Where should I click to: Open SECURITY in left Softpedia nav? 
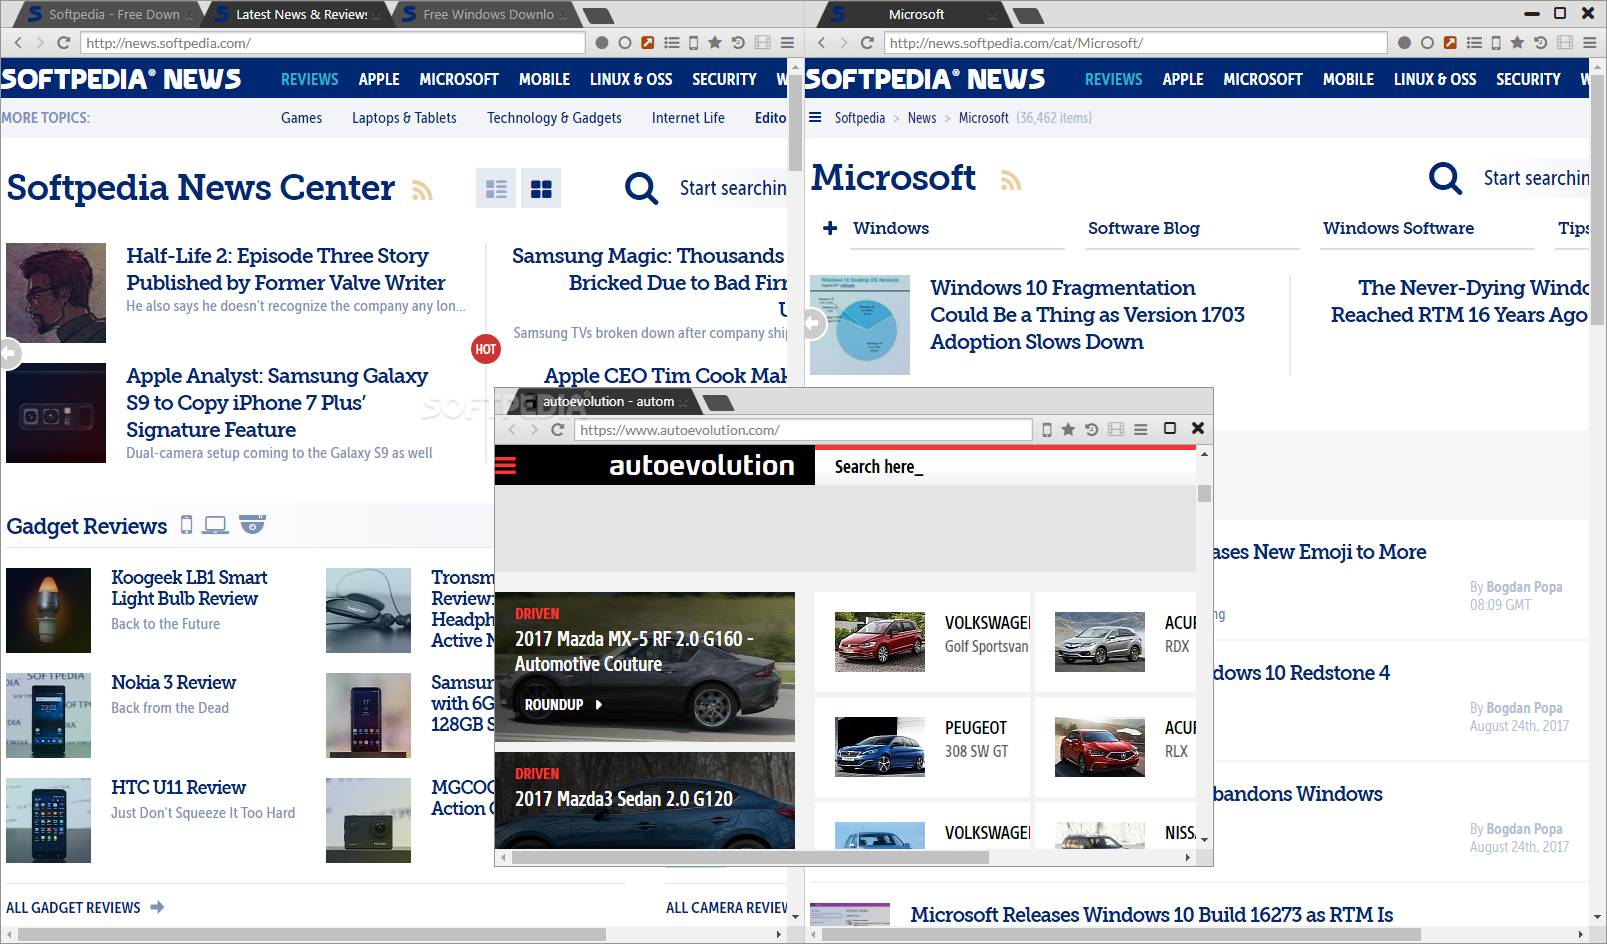pyautogui.click(x=724, y=79)
